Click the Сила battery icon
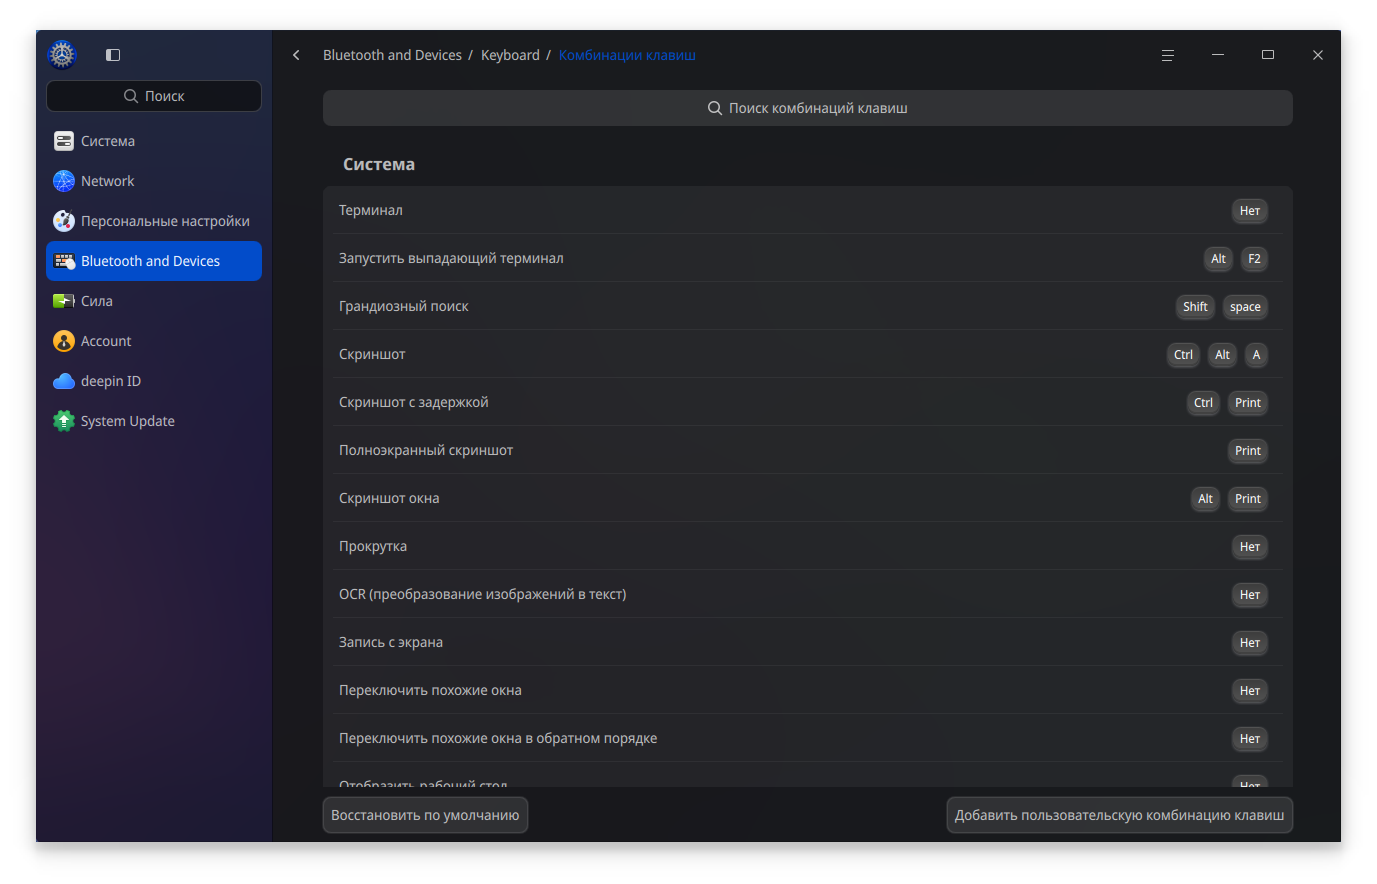Image resolution: width=1377 pixels, height=884 pixels. pos(64,301)
